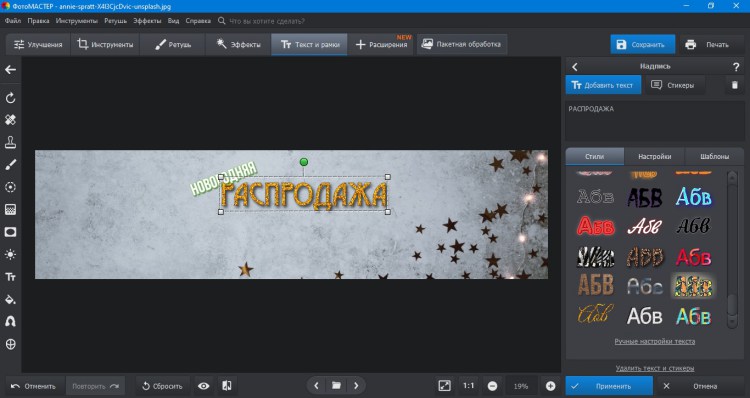Screen dimensions: 750x398
Task: Click the Отмена button
Action: (x=700, y=386)
